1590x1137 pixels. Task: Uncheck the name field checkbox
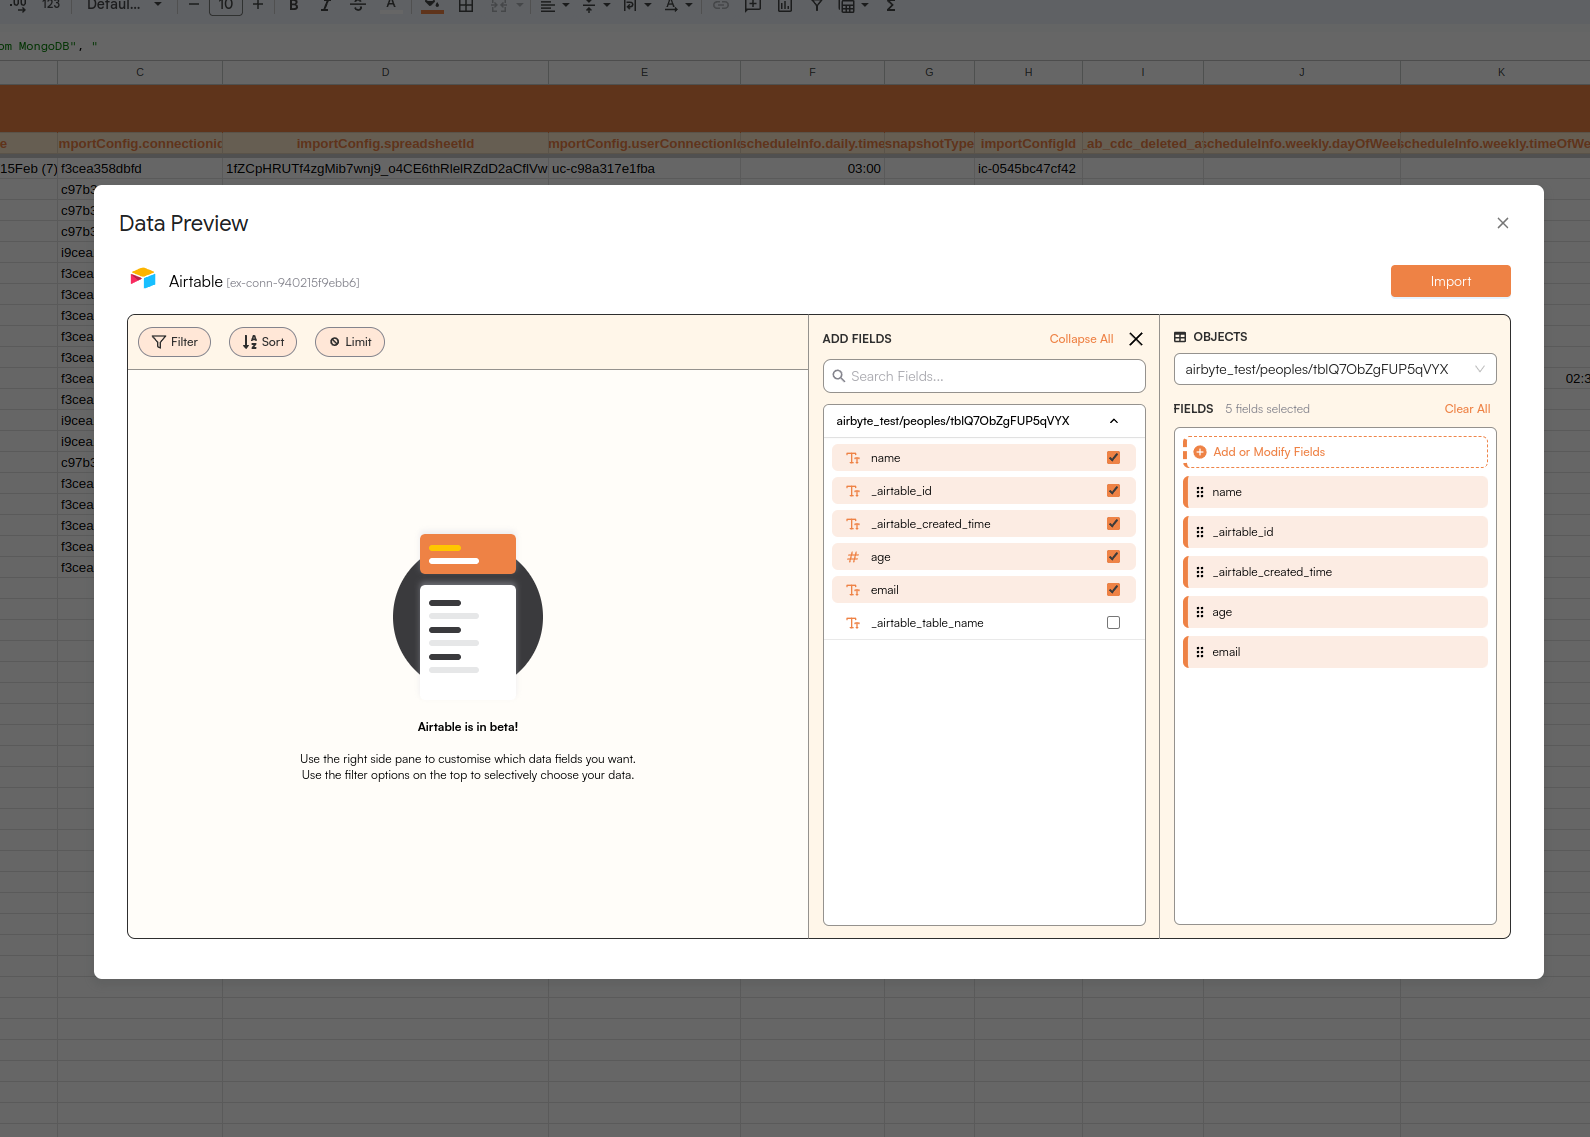(1113, 458)
